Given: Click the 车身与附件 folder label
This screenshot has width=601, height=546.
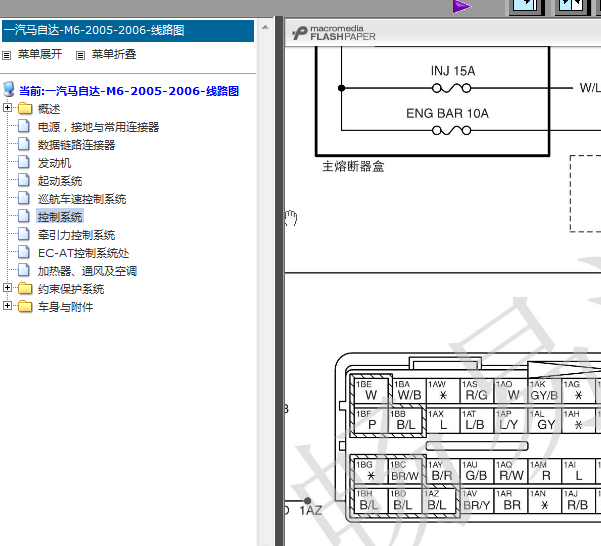Looking at the screenshot, I should point(66,307).
